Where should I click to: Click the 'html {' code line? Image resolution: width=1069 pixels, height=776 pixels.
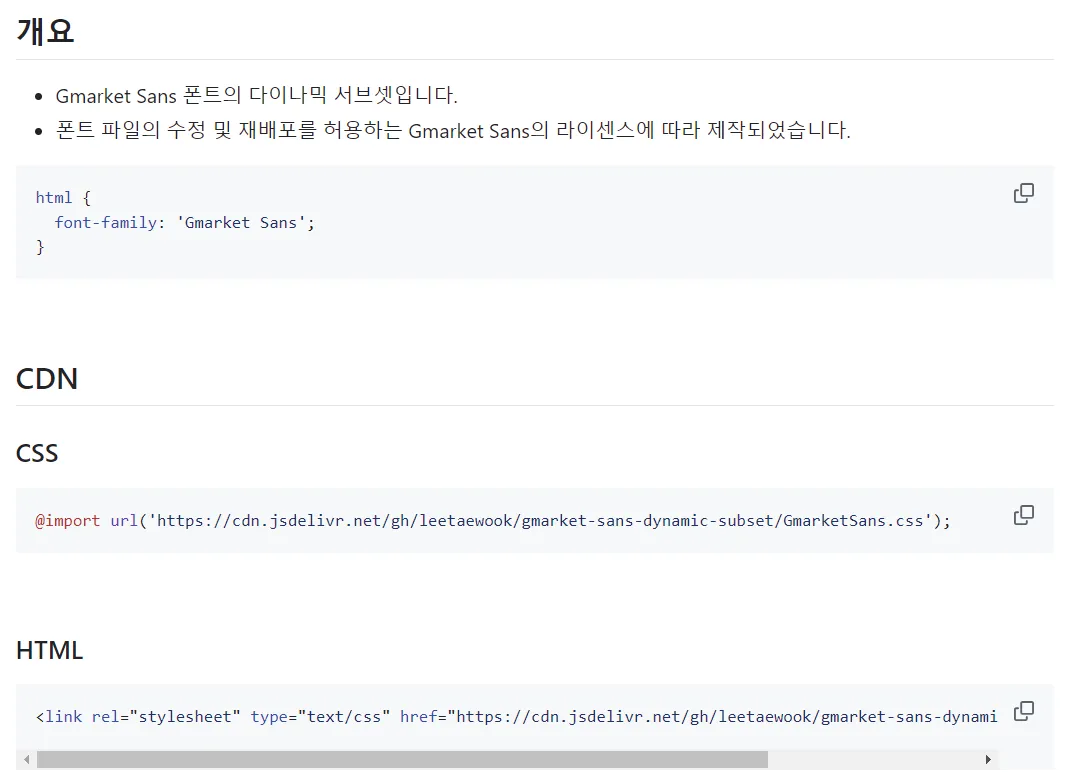[63, 198]
